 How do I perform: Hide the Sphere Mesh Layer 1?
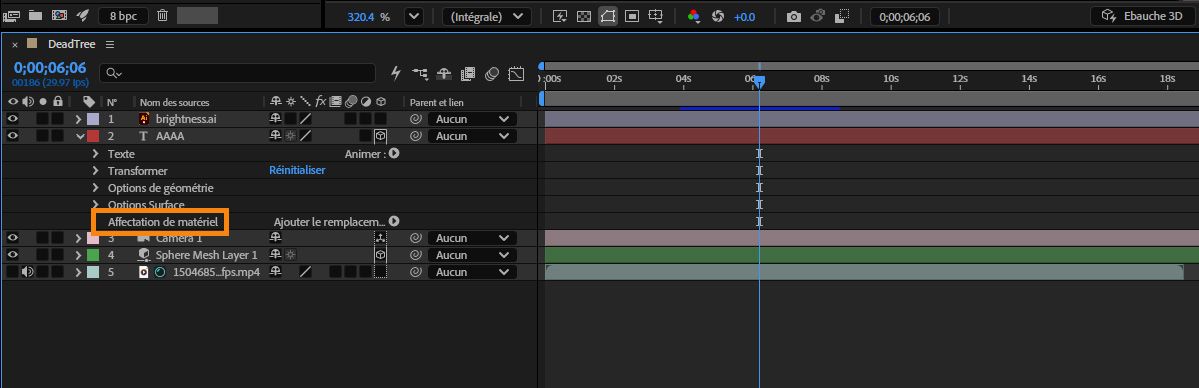point(12,255)
